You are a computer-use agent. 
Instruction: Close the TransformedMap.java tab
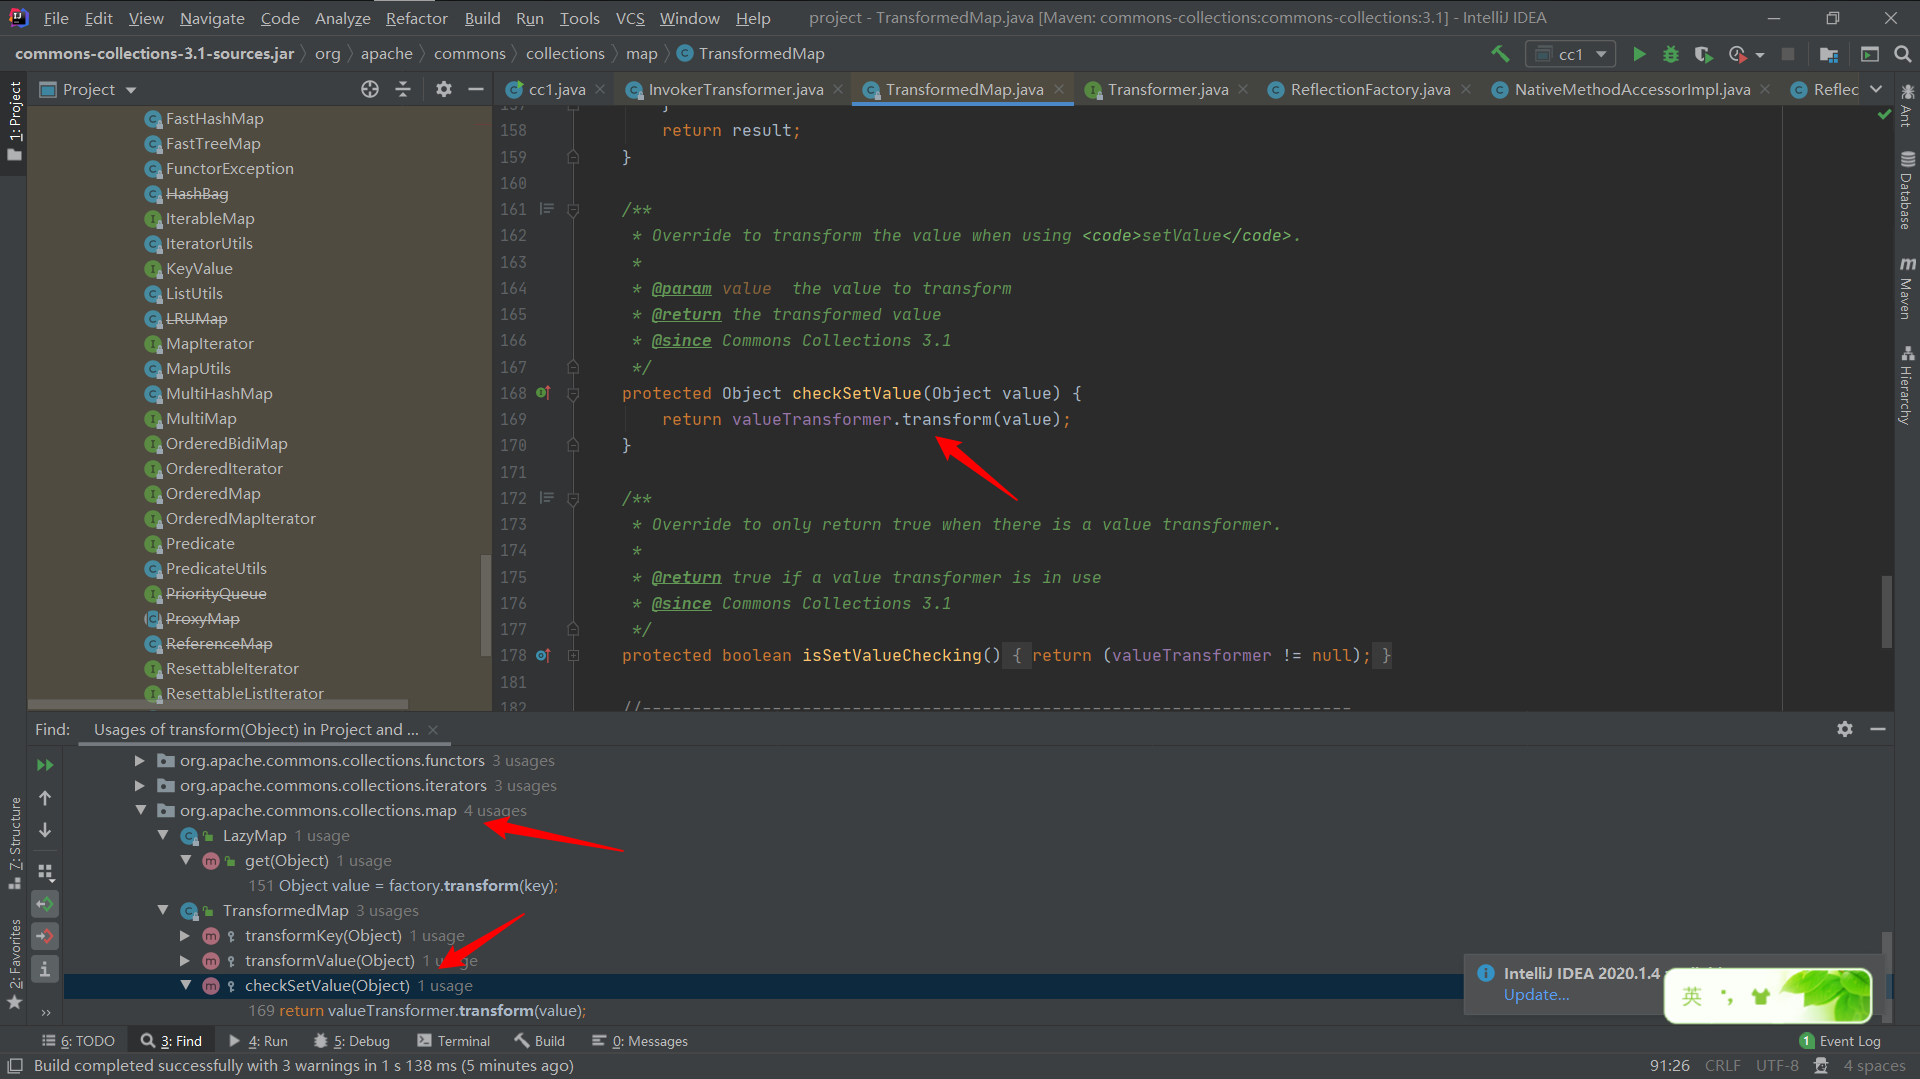pyautogui.click(x=1059, y=89)
